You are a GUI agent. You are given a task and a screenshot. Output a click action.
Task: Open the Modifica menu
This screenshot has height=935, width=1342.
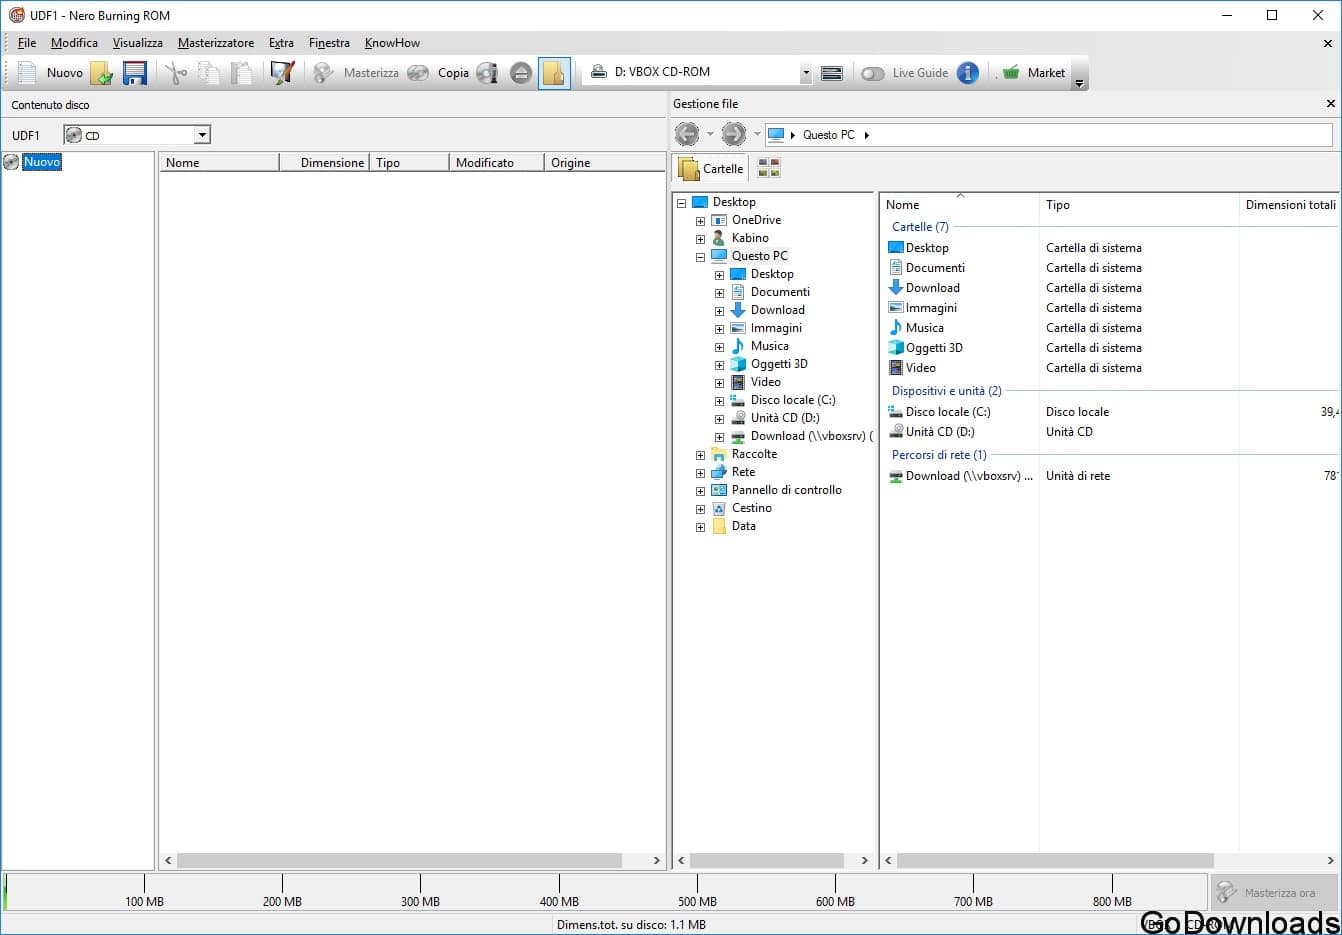[74, 43]
